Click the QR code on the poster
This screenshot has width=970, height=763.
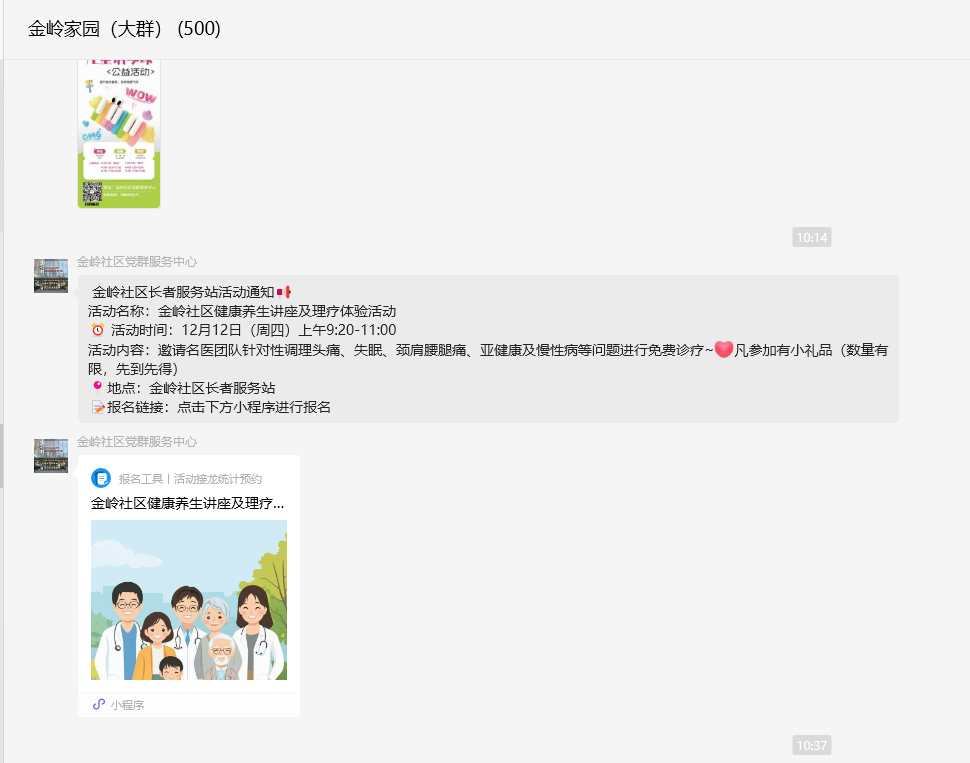click(92, 192)
